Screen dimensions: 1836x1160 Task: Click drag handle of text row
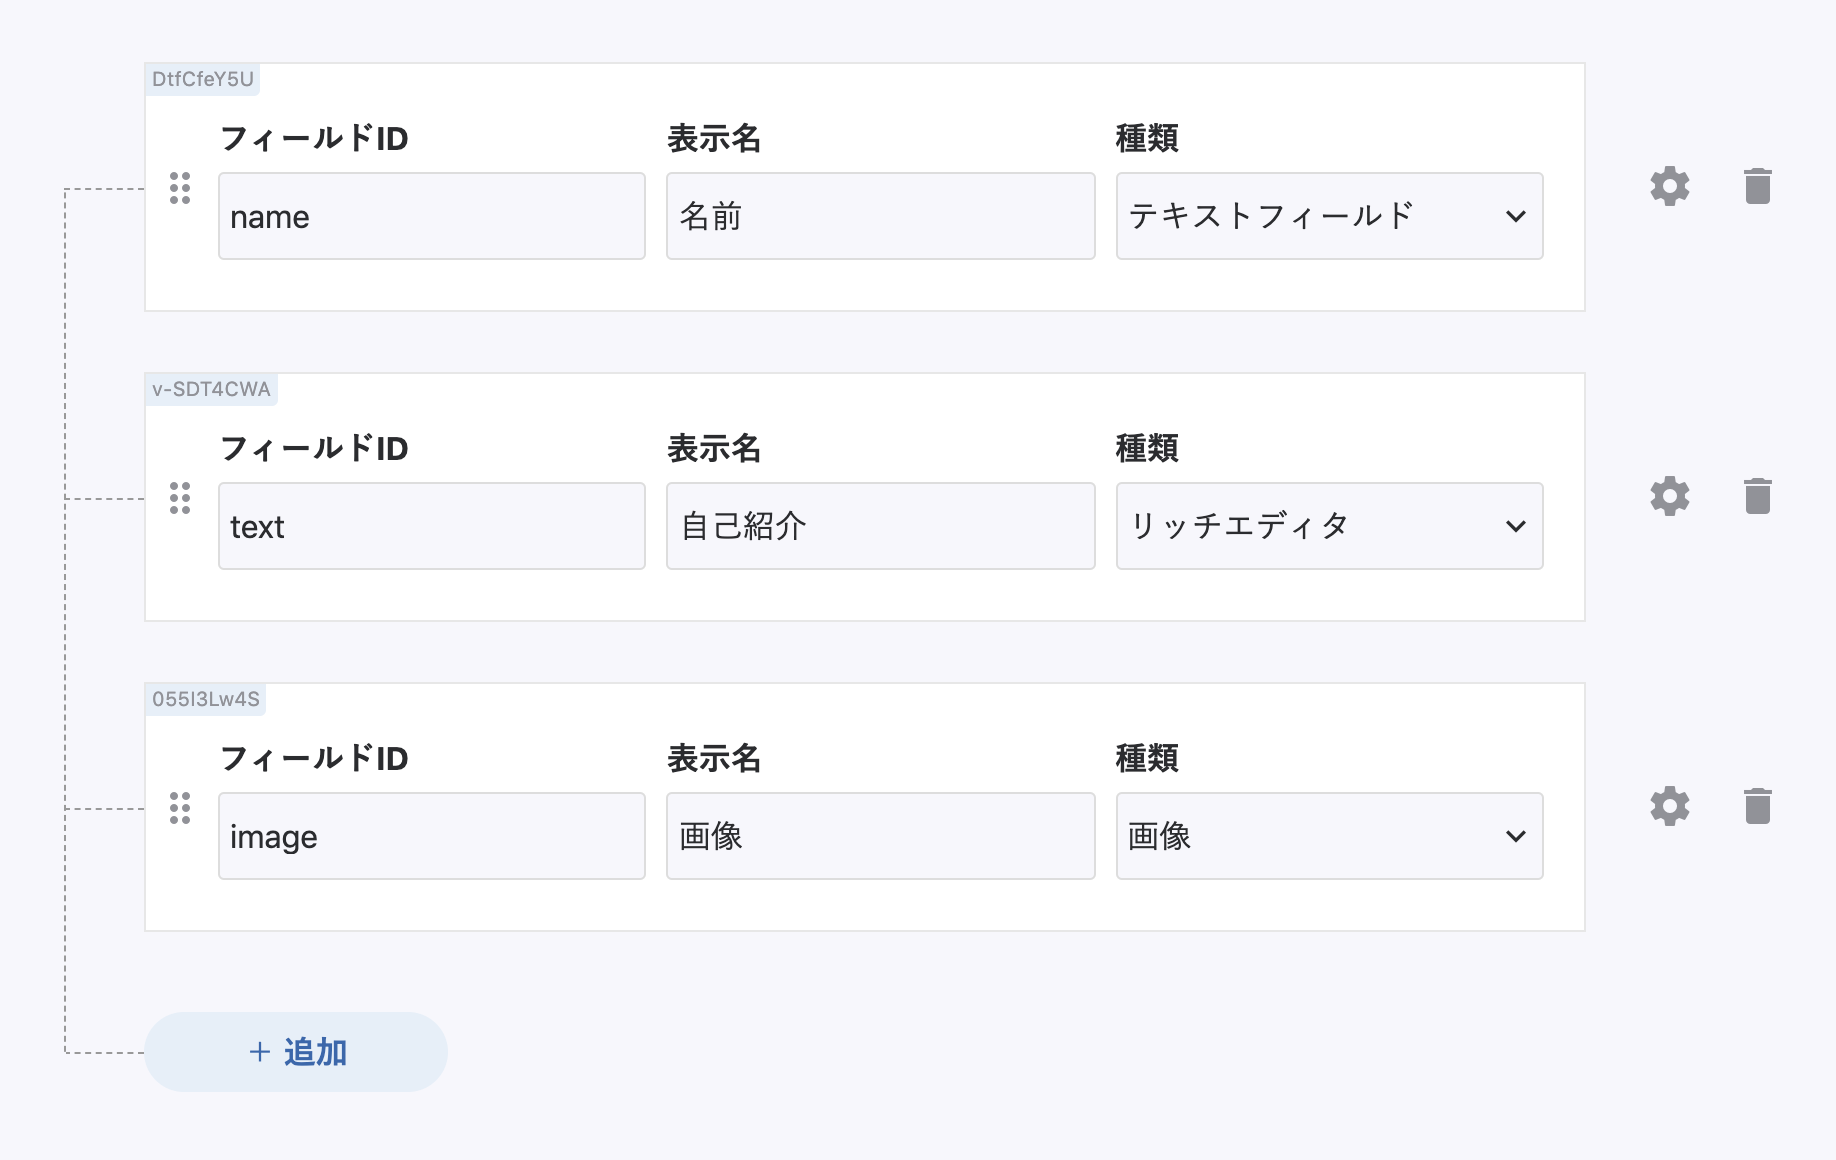point(180,498)
